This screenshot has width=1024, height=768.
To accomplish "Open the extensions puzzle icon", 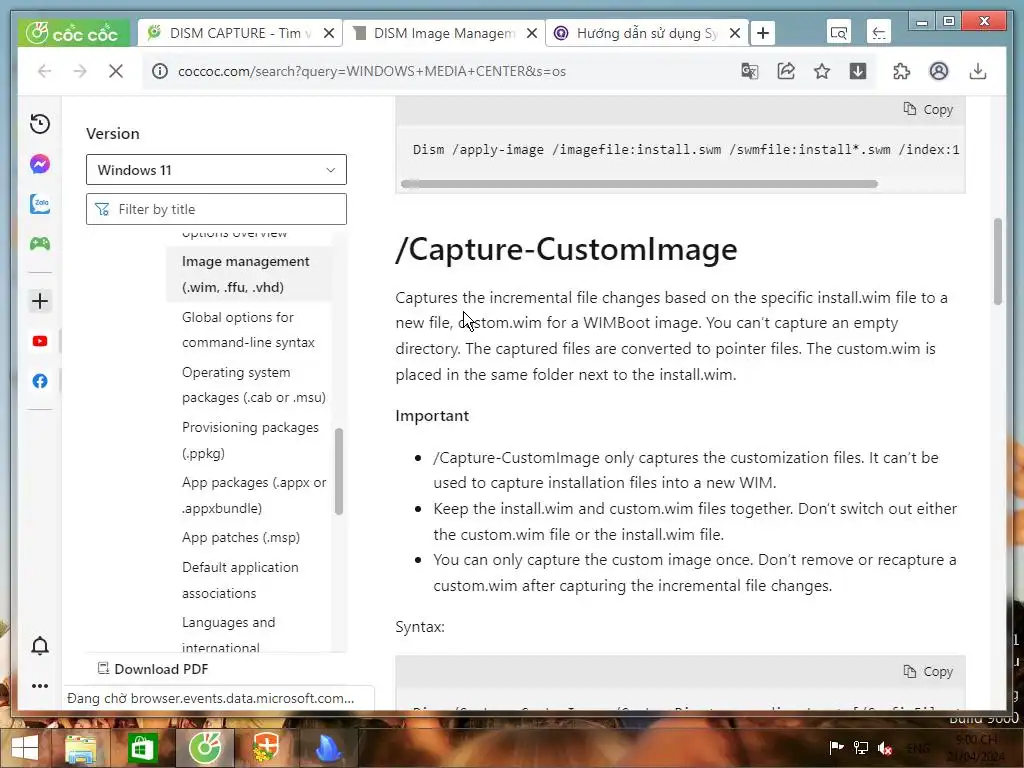I will [x=902, y=71].
